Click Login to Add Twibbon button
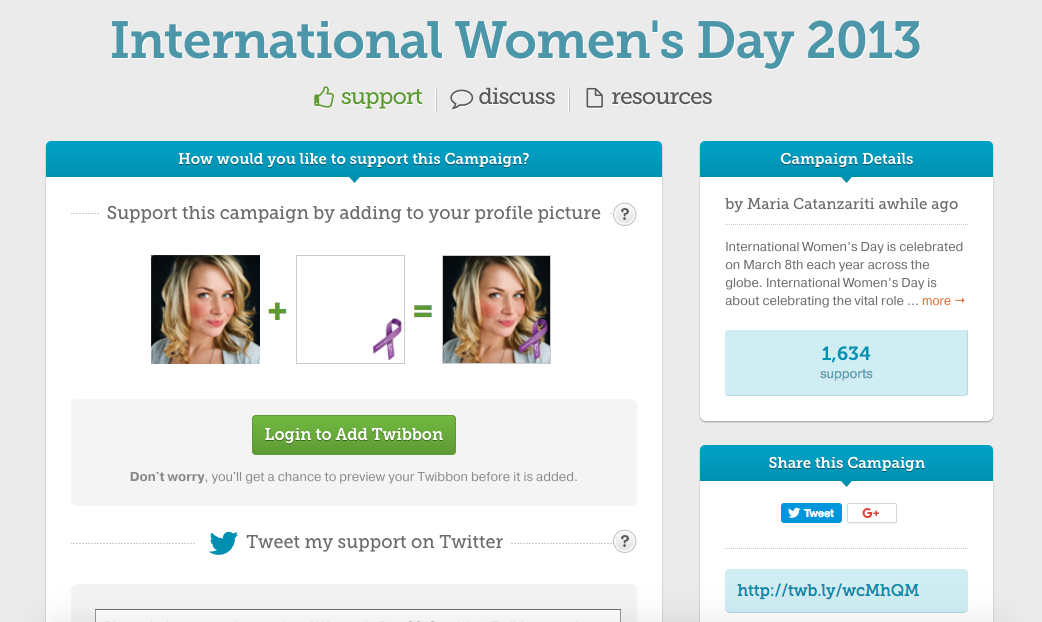The image size is (1042, 622). tap(354, 435)
